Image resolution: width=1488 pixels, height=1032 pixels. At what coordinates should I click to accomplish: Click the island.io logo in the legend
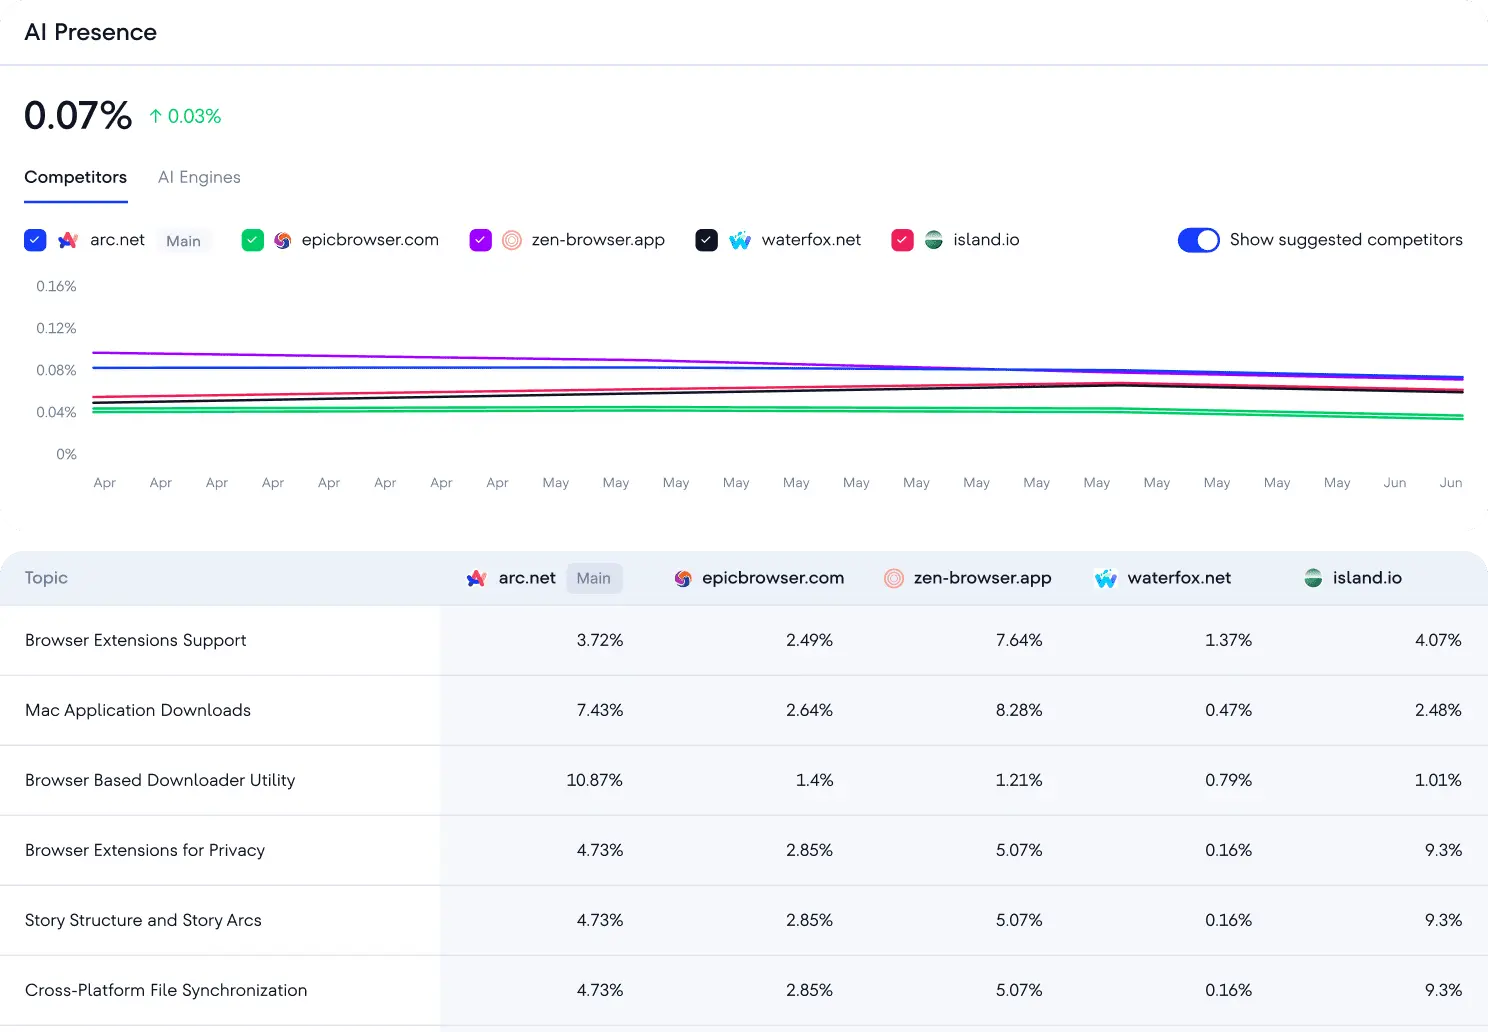[934, 240]
